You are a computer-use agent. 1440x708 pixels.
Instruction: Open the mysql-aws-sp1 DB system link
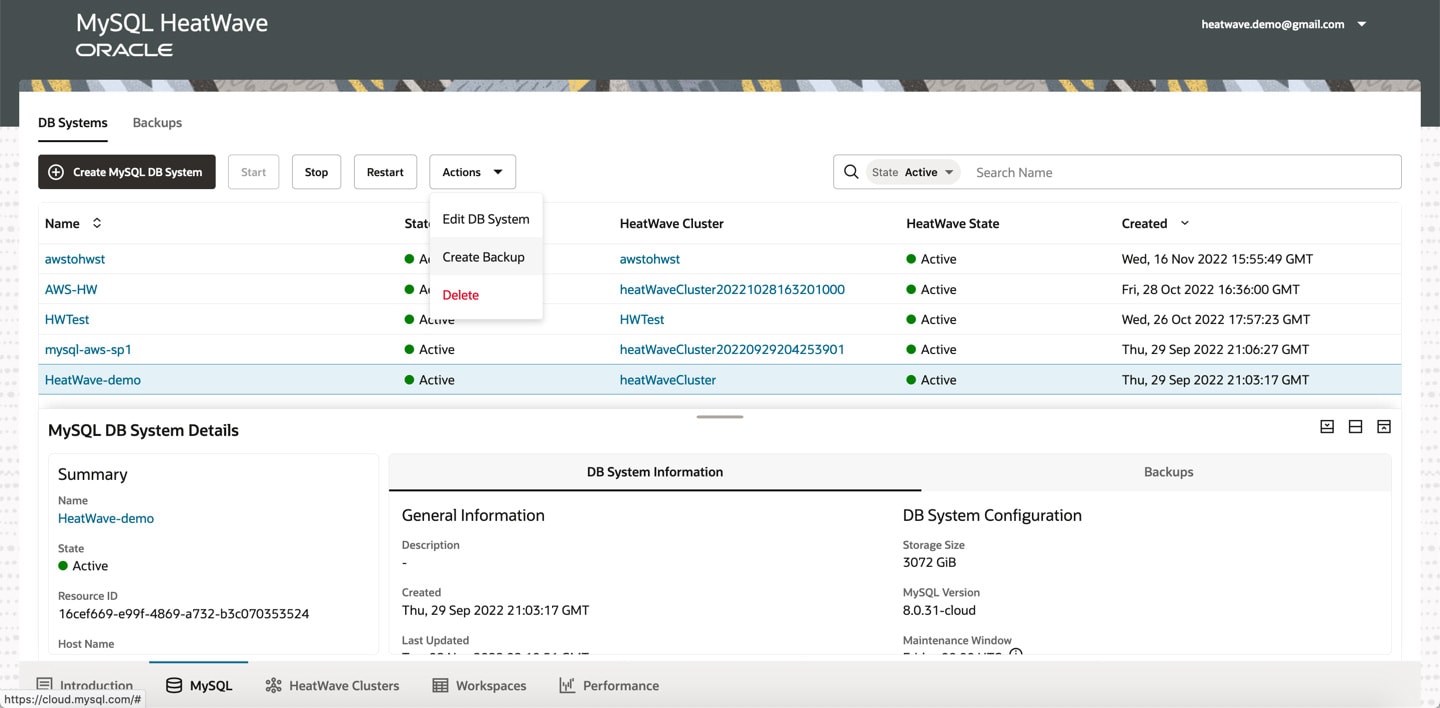88,349
